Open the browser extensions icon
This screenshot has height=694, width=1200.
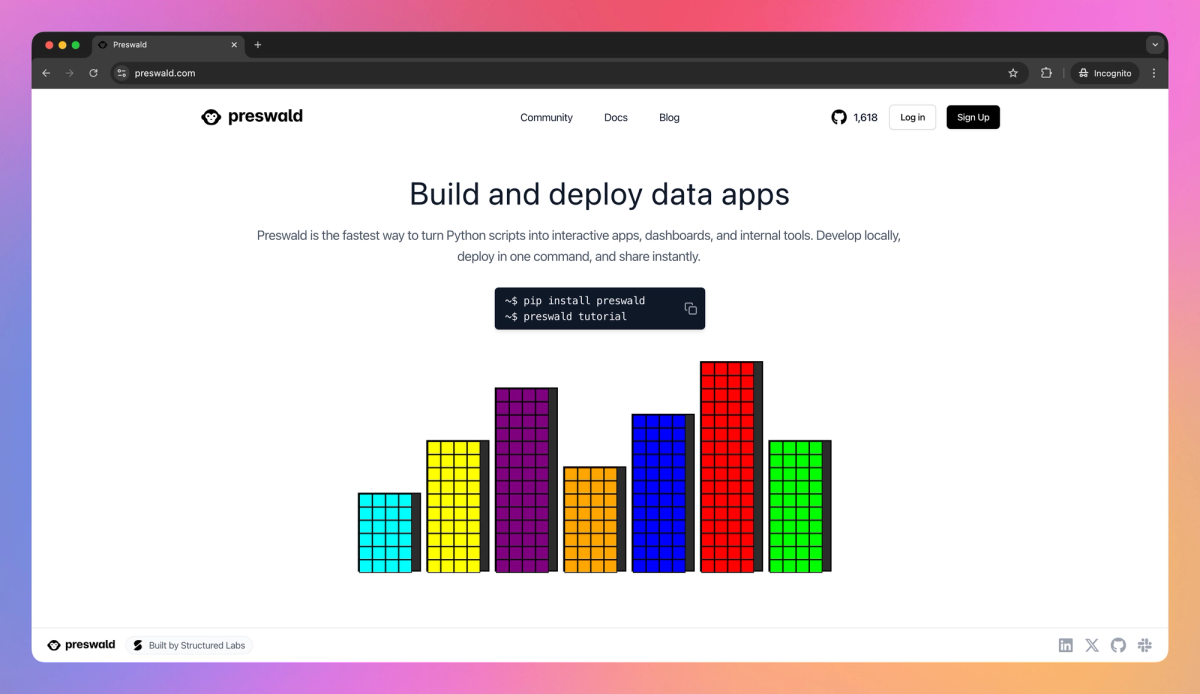pos(1046,73)
